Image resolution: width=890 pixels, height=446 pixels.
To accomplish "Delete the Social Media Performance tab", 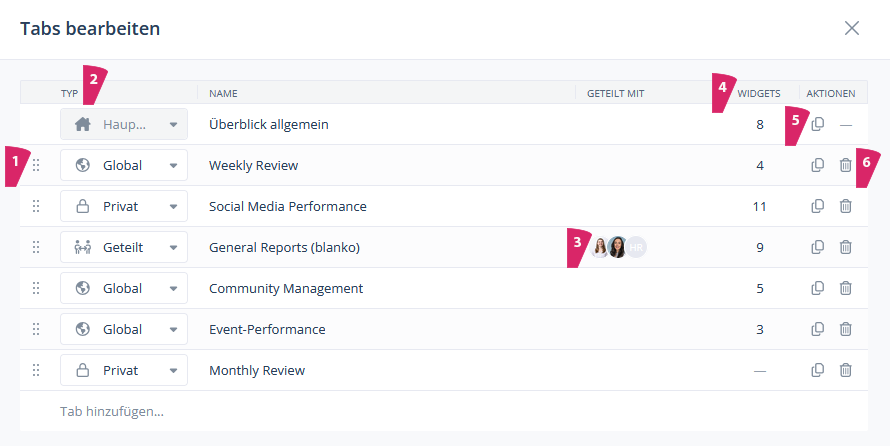I will 845,206.
